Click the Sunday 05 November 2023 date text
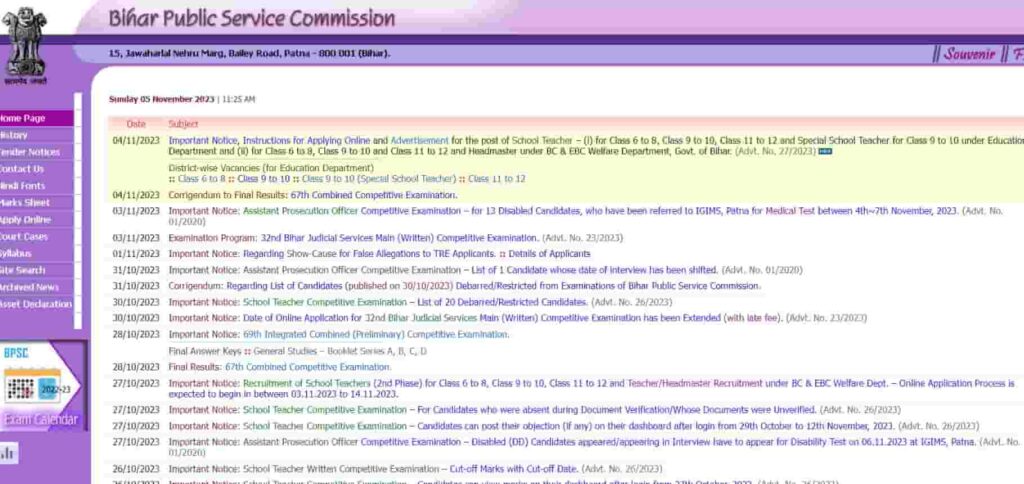Viewport: 1024px width, 484px height. point(161,99)
